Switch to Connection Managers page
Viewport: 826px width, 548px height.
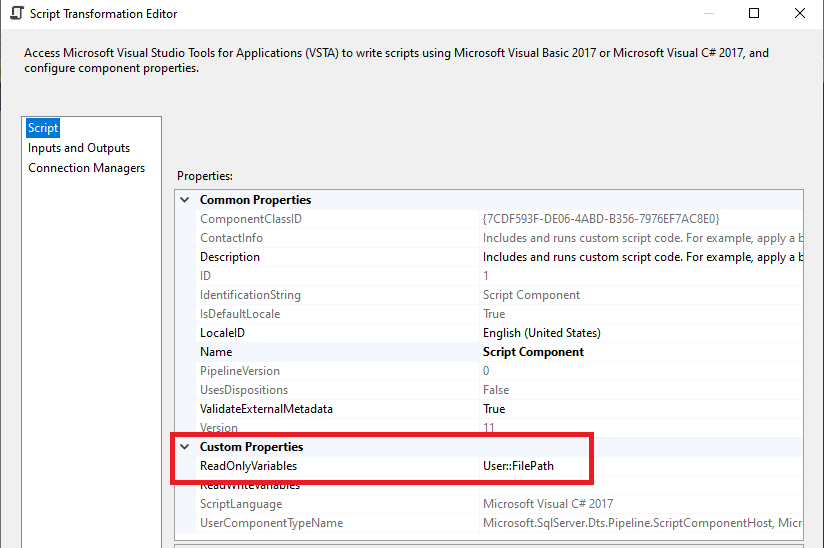coord(86,168)
